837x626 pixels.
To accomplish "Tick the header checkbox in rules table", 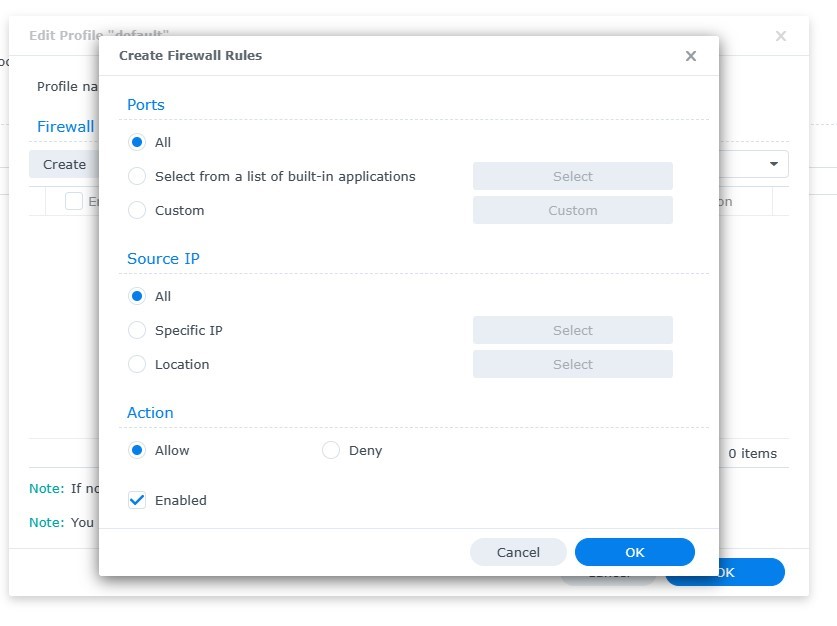I will pos(74,201).
